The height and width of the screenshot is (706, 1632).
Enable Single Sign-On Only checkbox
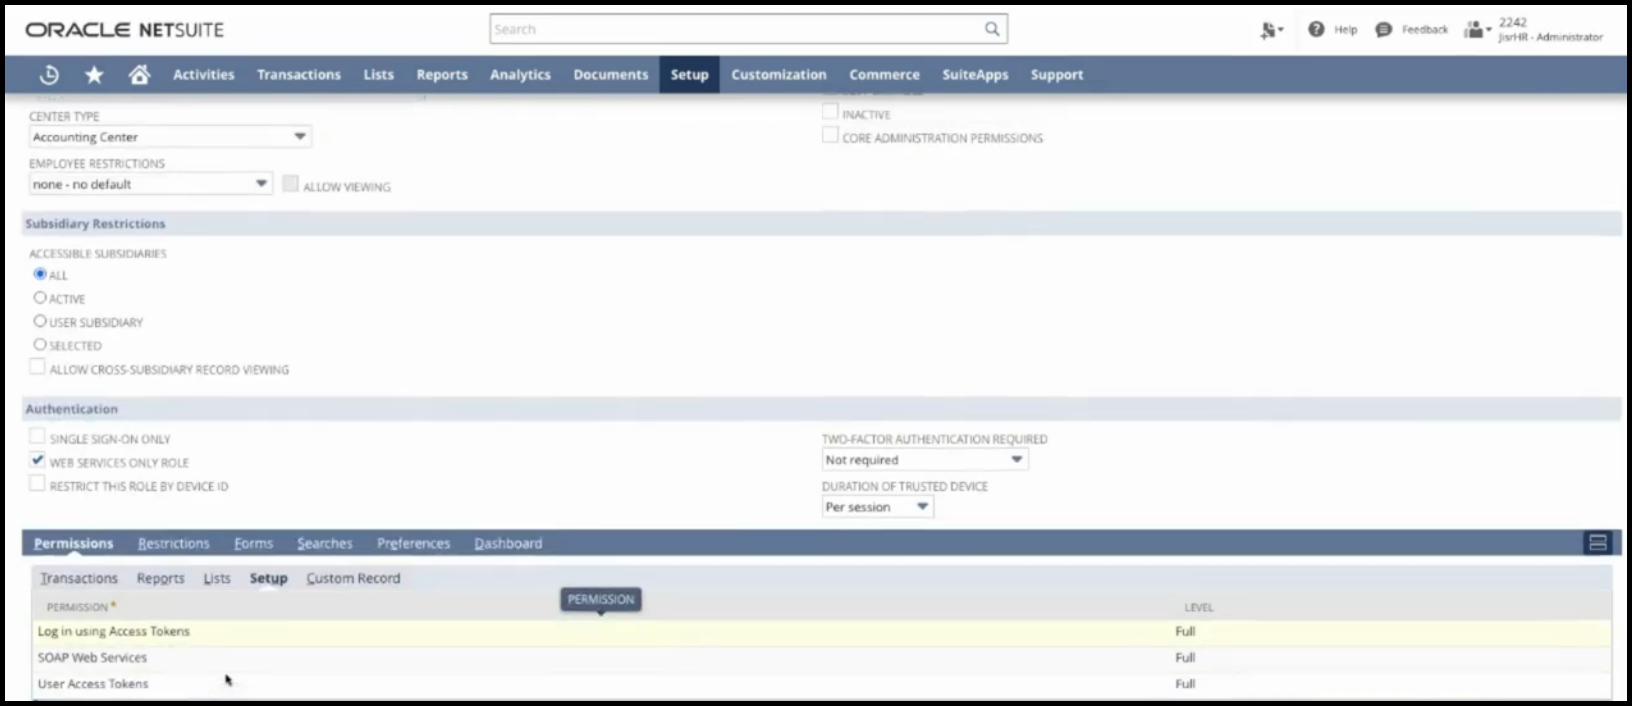pyautogui.click(x=38, y=437)
